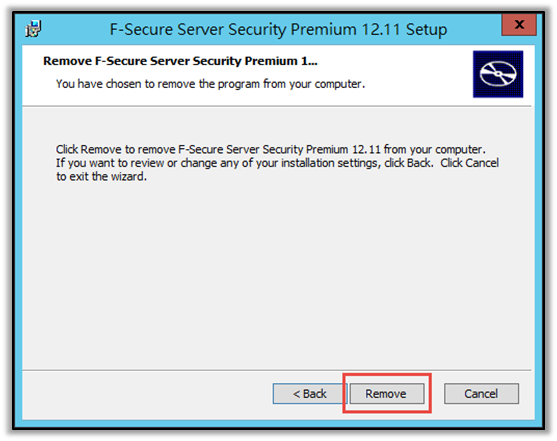Click the title bar text 'F-Secure Server Security Premium 12.11 Setup'
Image resolution: width=557 pixels, height=441 pixels.
click(x=278, y=29)
